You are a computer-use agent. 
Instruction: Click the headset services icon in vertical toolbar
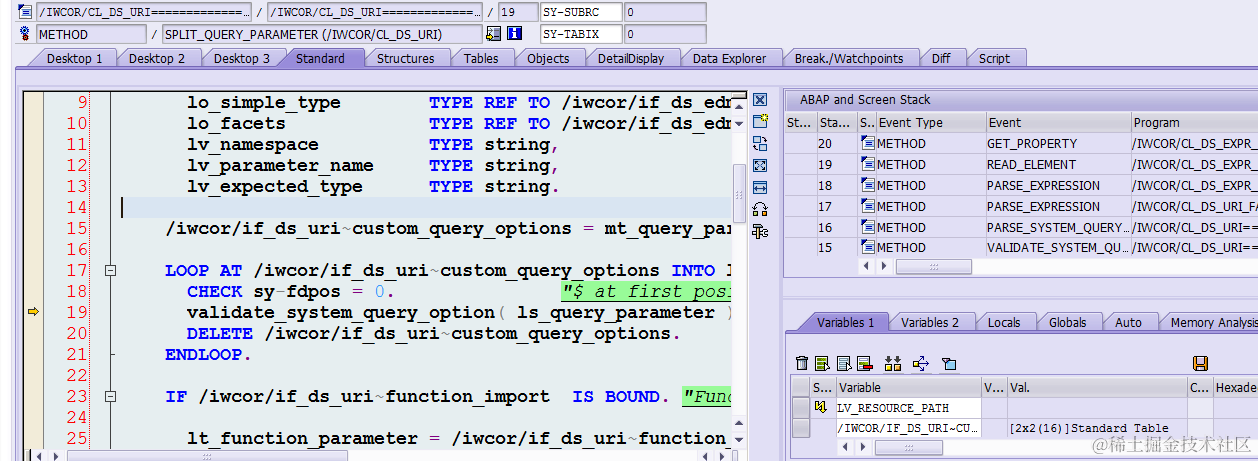(760, 209)
